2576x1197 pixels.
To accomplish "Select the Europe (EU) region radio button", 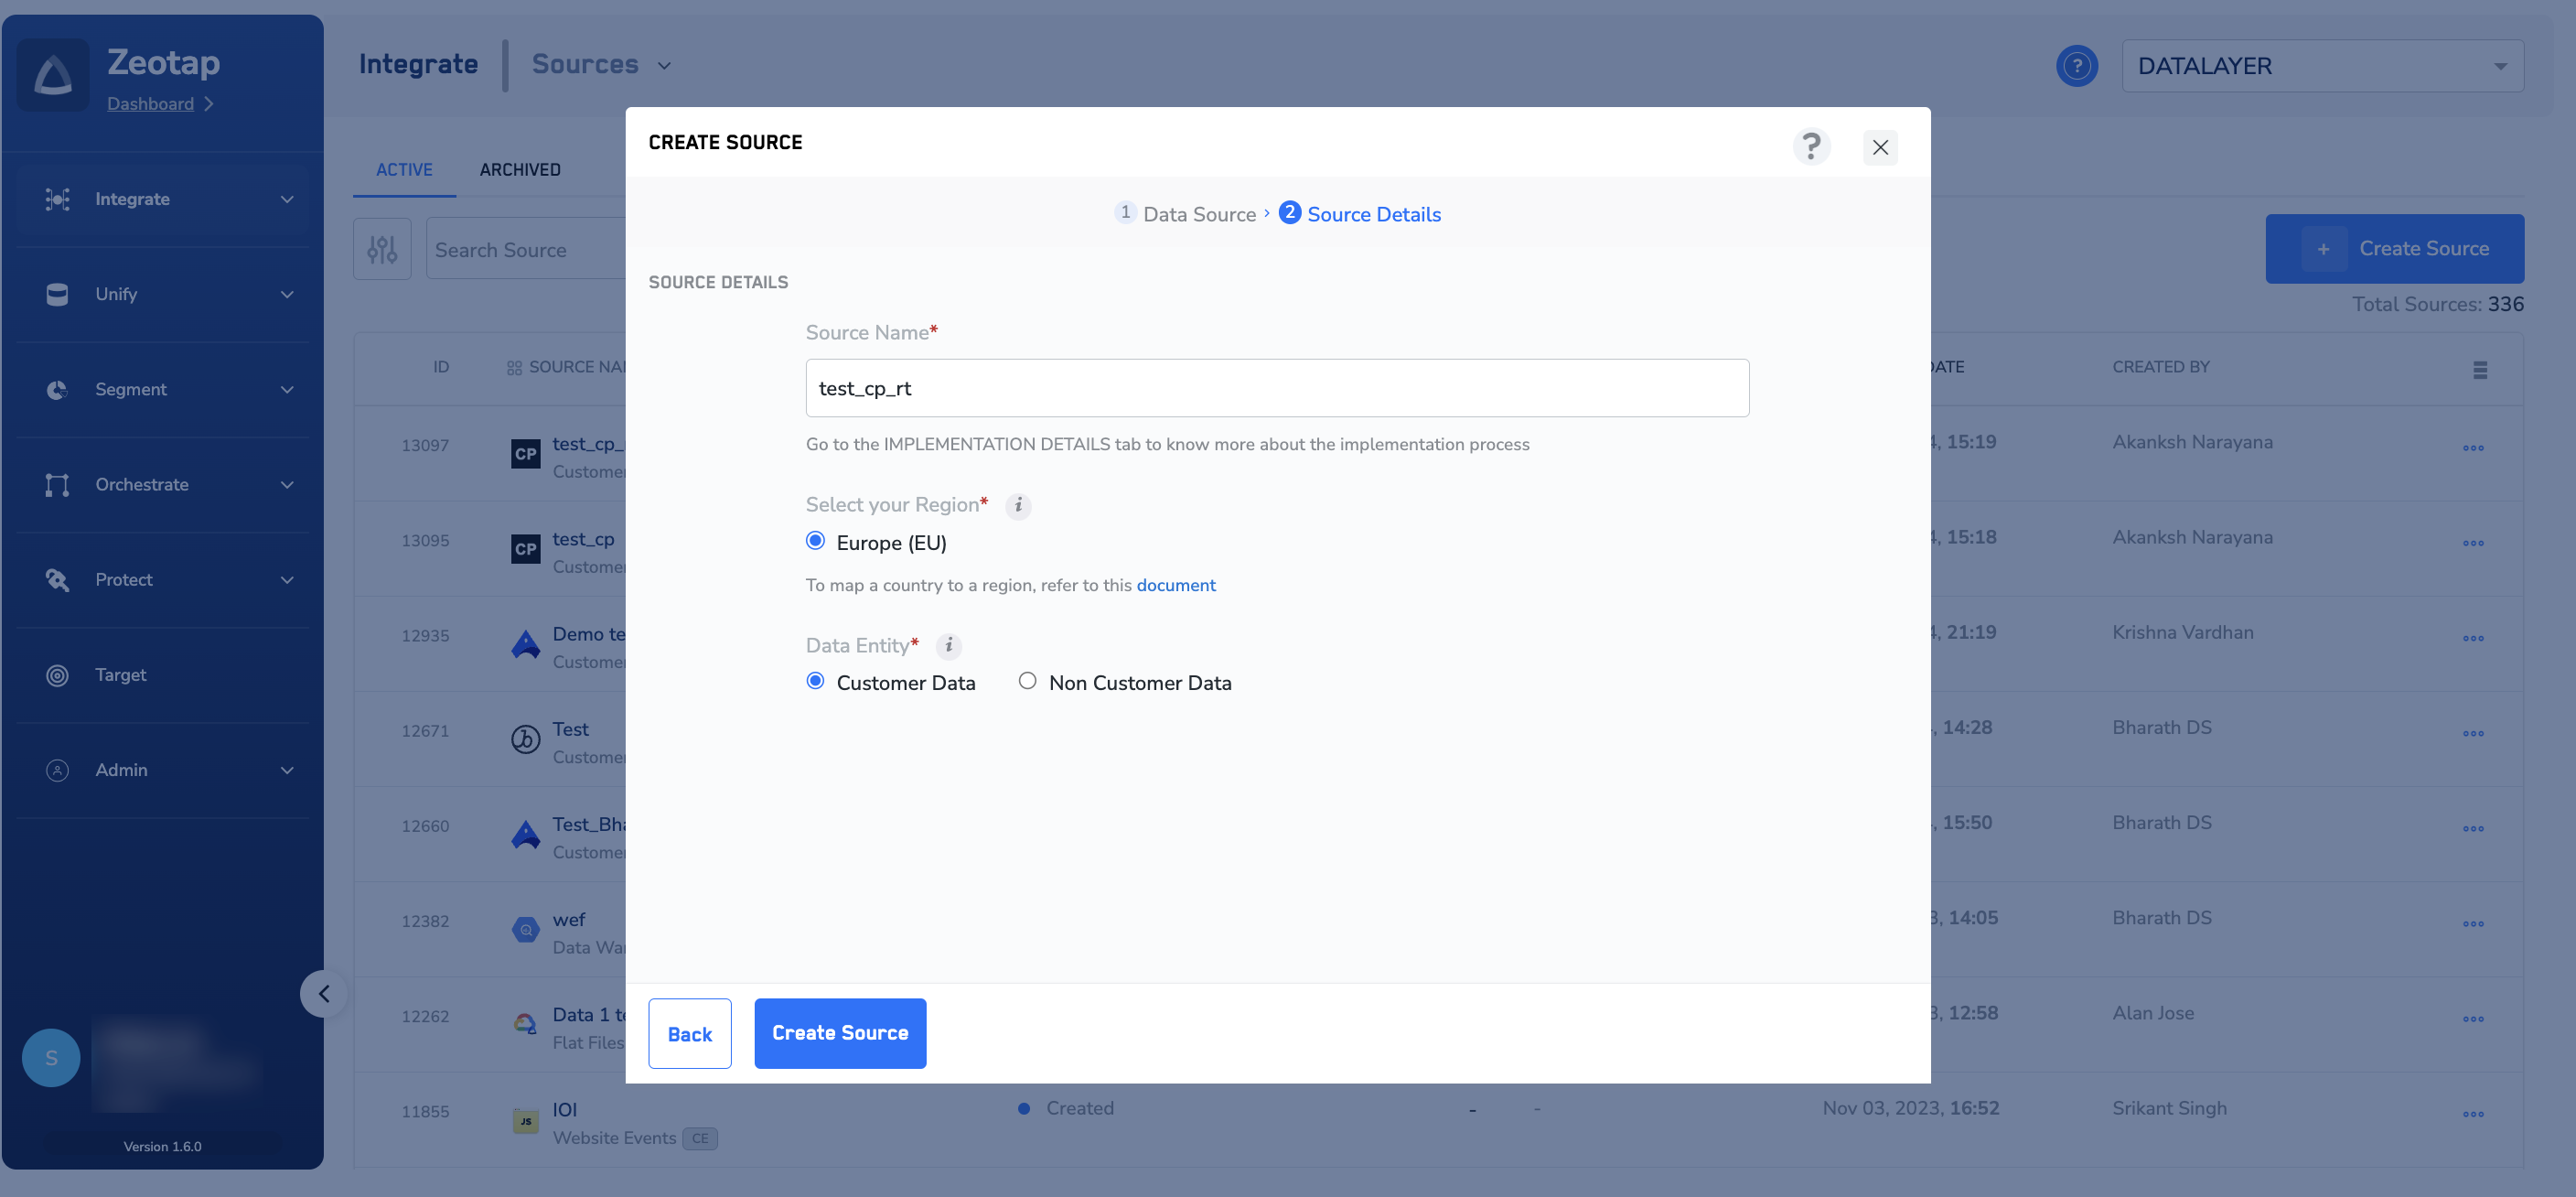I will (815, 541).
